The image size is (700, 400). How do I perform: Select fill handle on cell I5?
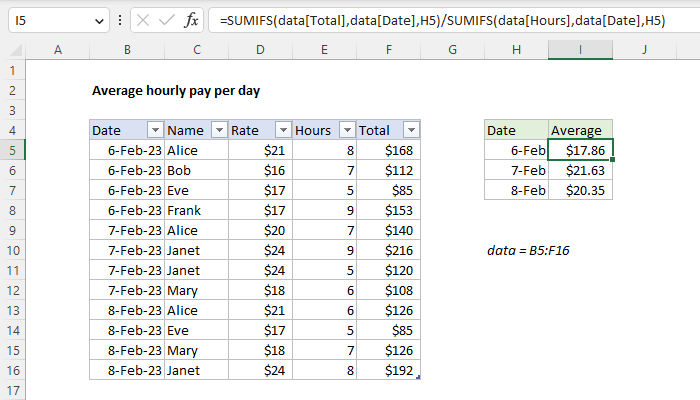[x=612, y=159]
